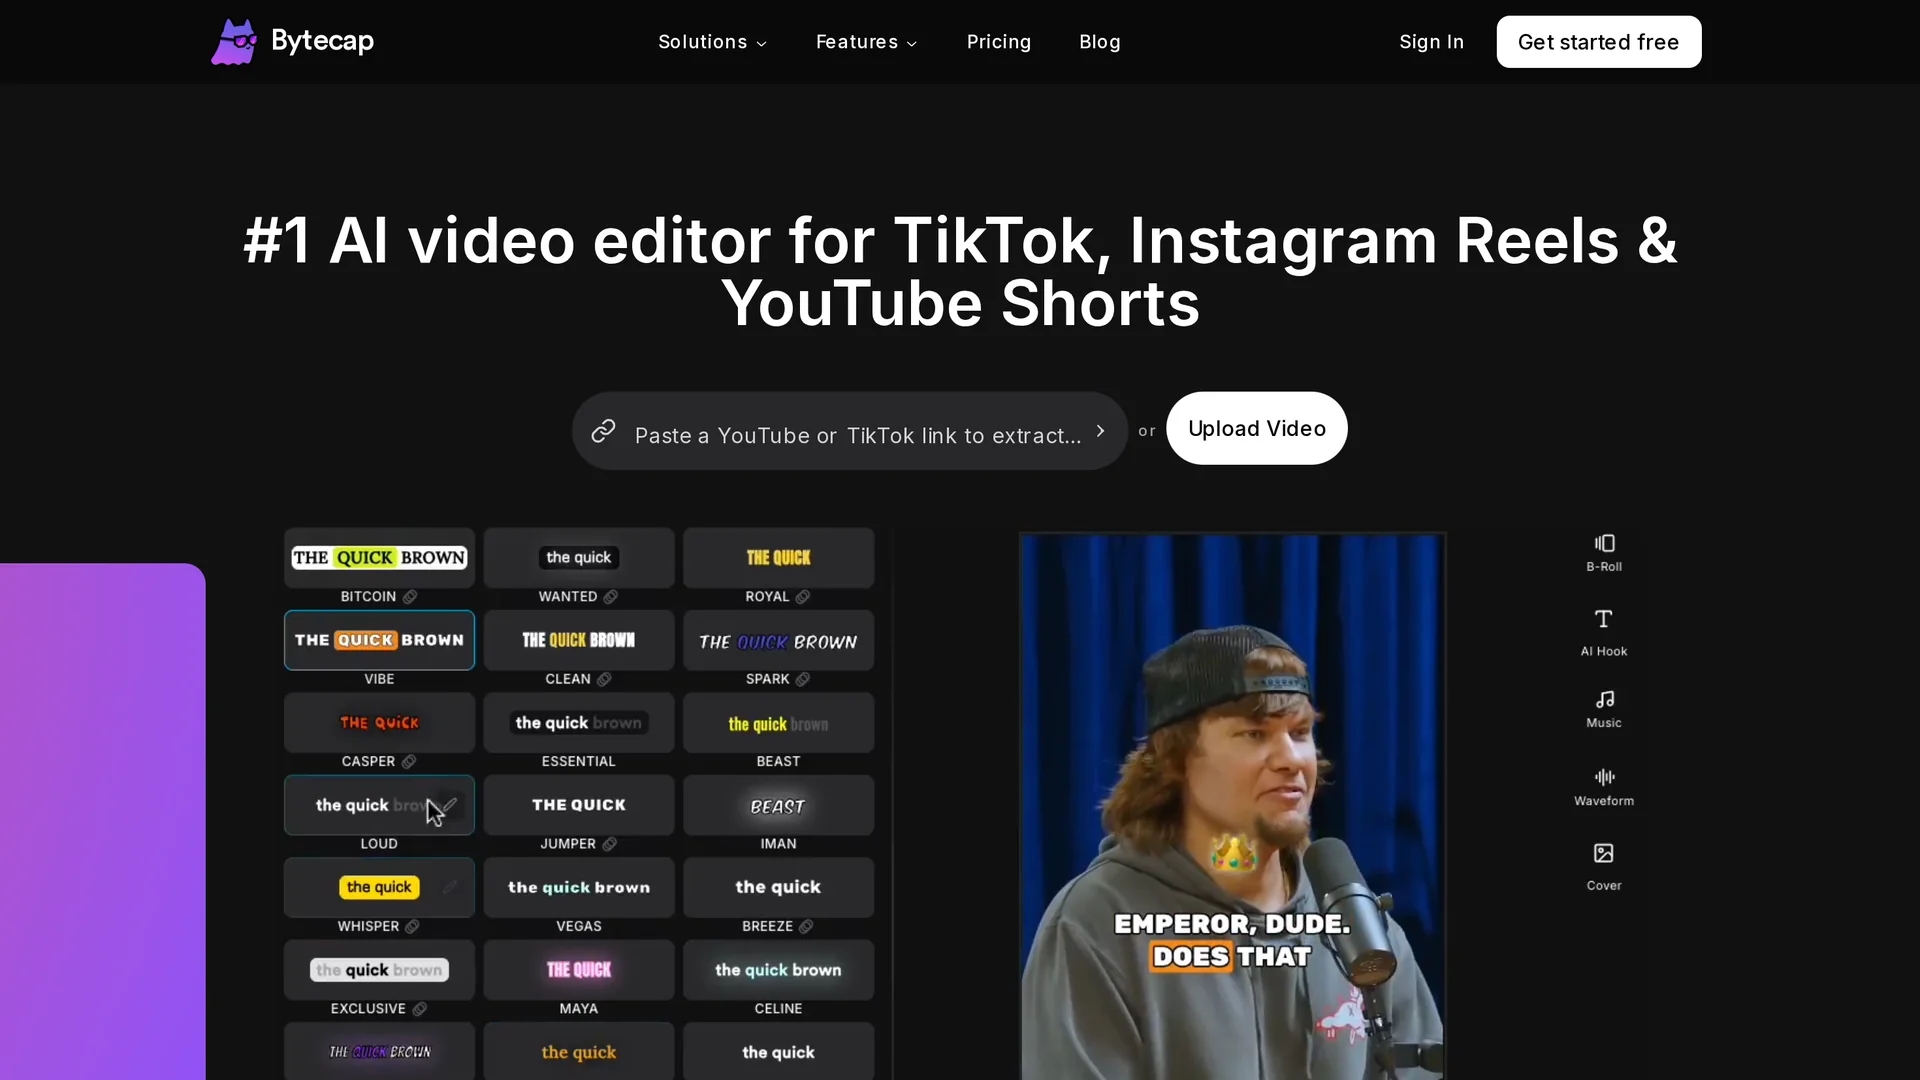Click the "EMPEROR, DUDE." caption text on the video

[x=1232, y=924]
